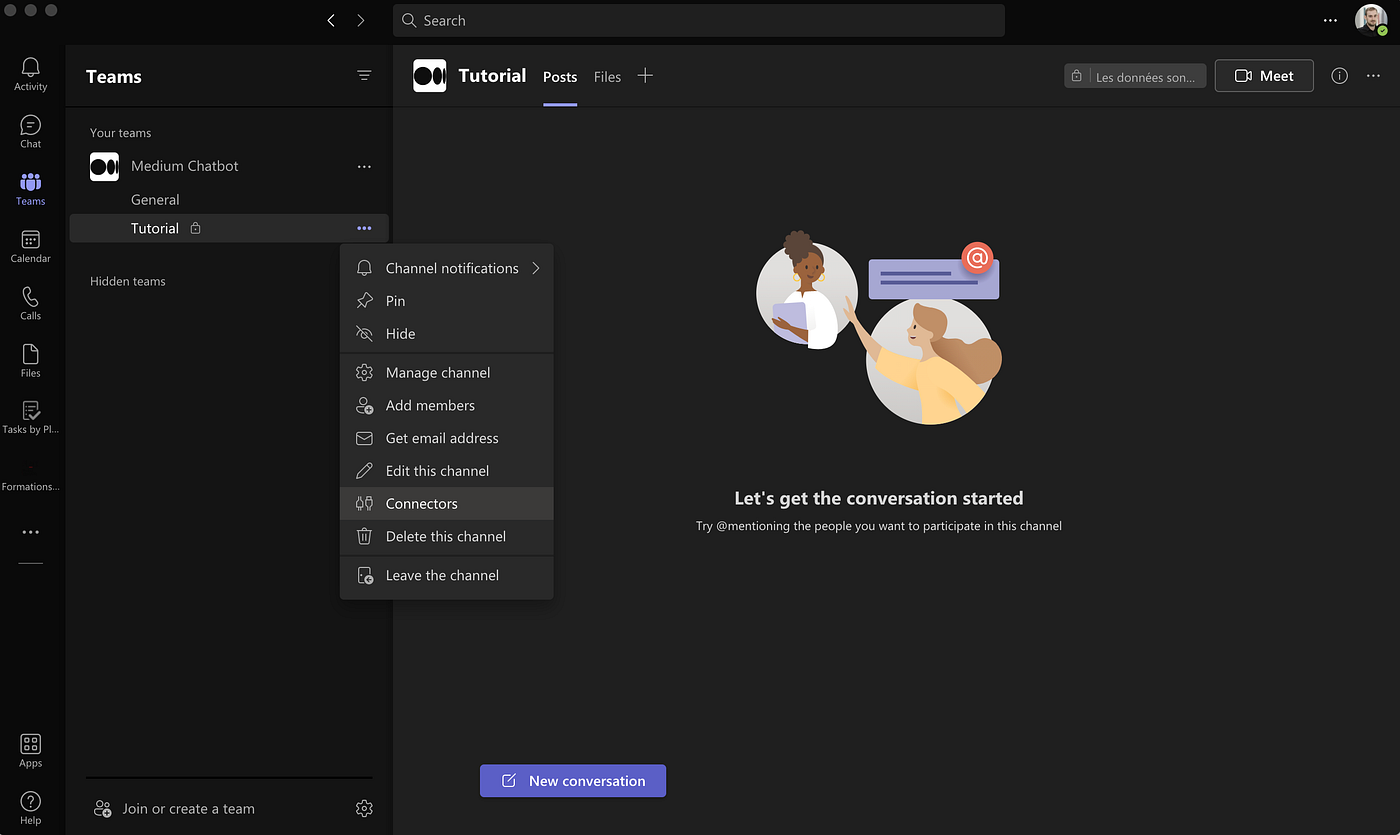Expand Channel notifications submenu

click(447, 268)
